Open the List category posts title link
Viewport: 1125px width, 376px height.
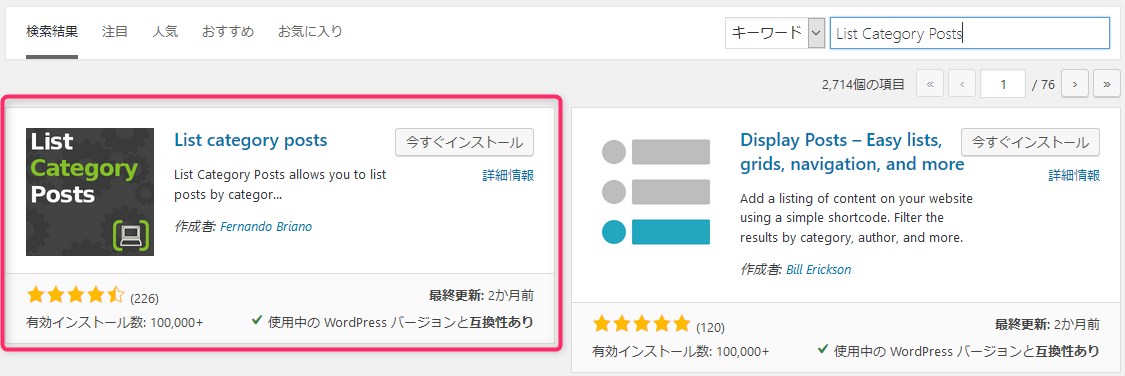point(251,140)
